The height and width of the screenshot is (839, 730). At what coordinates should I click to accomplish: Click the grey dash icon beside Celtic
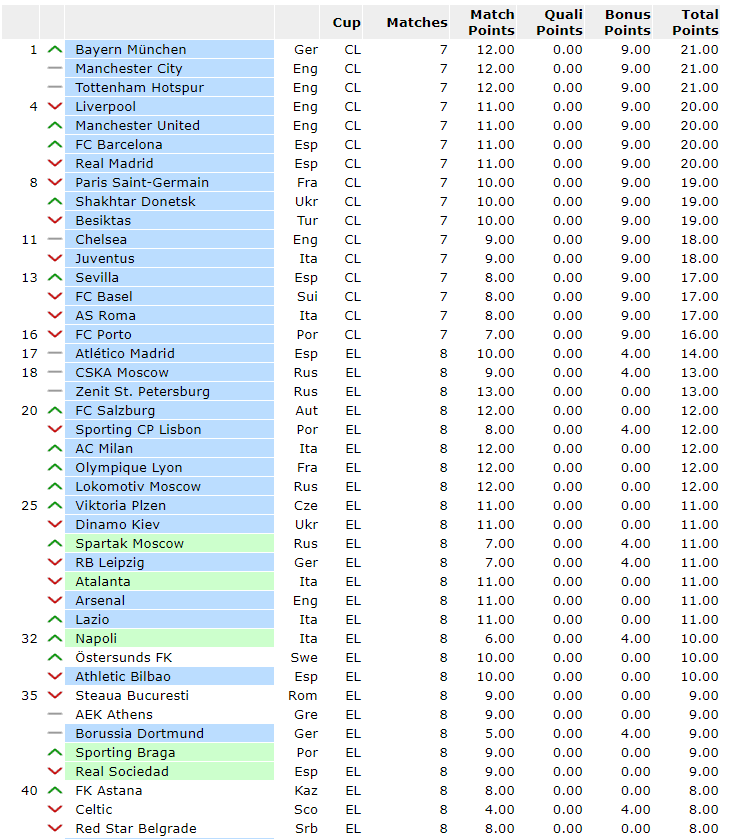click(54, 809)
